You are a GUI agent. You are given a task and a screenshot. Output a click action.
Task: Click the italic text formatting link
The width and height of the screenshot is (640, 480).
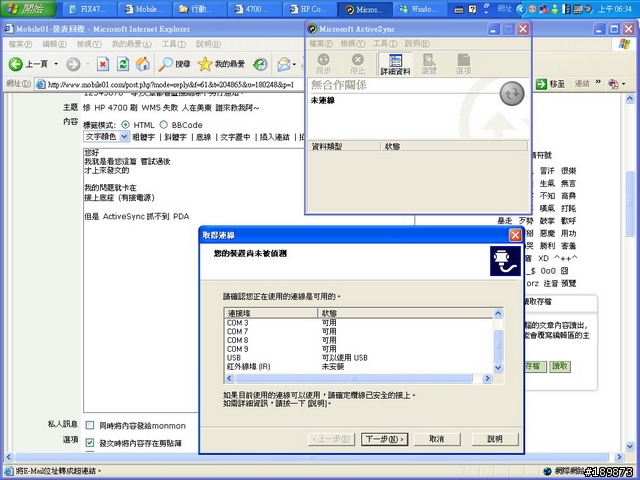(x=176, y=137)
